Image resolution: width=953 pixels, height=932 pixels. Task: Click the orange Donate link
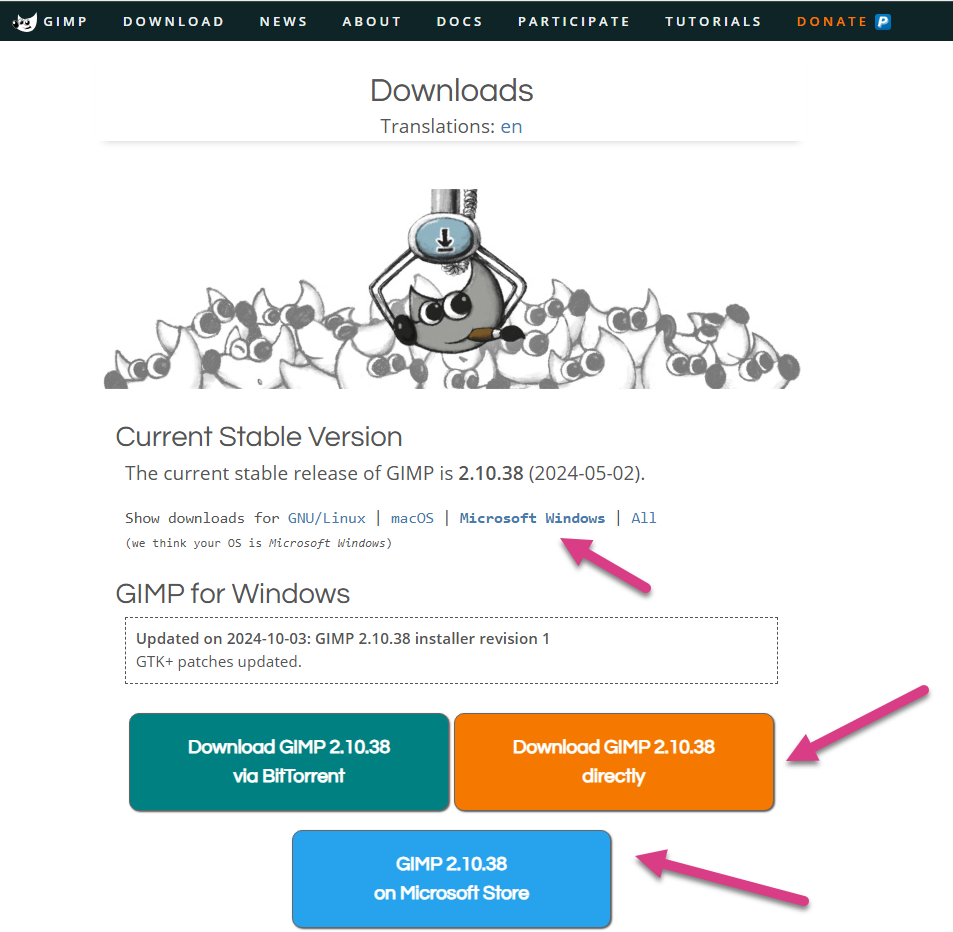[832, 22]
